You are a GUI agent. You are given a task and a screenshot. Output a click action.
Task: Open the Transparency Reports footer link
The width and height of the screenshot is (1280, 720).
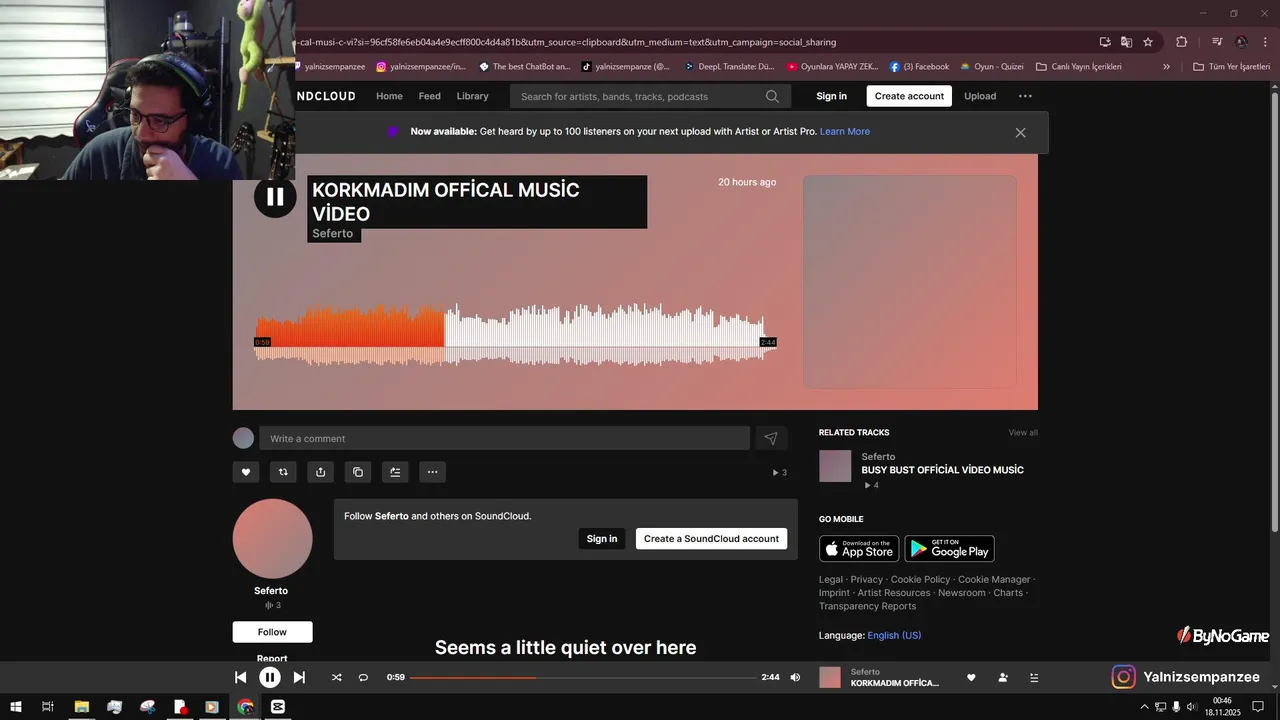867,606
